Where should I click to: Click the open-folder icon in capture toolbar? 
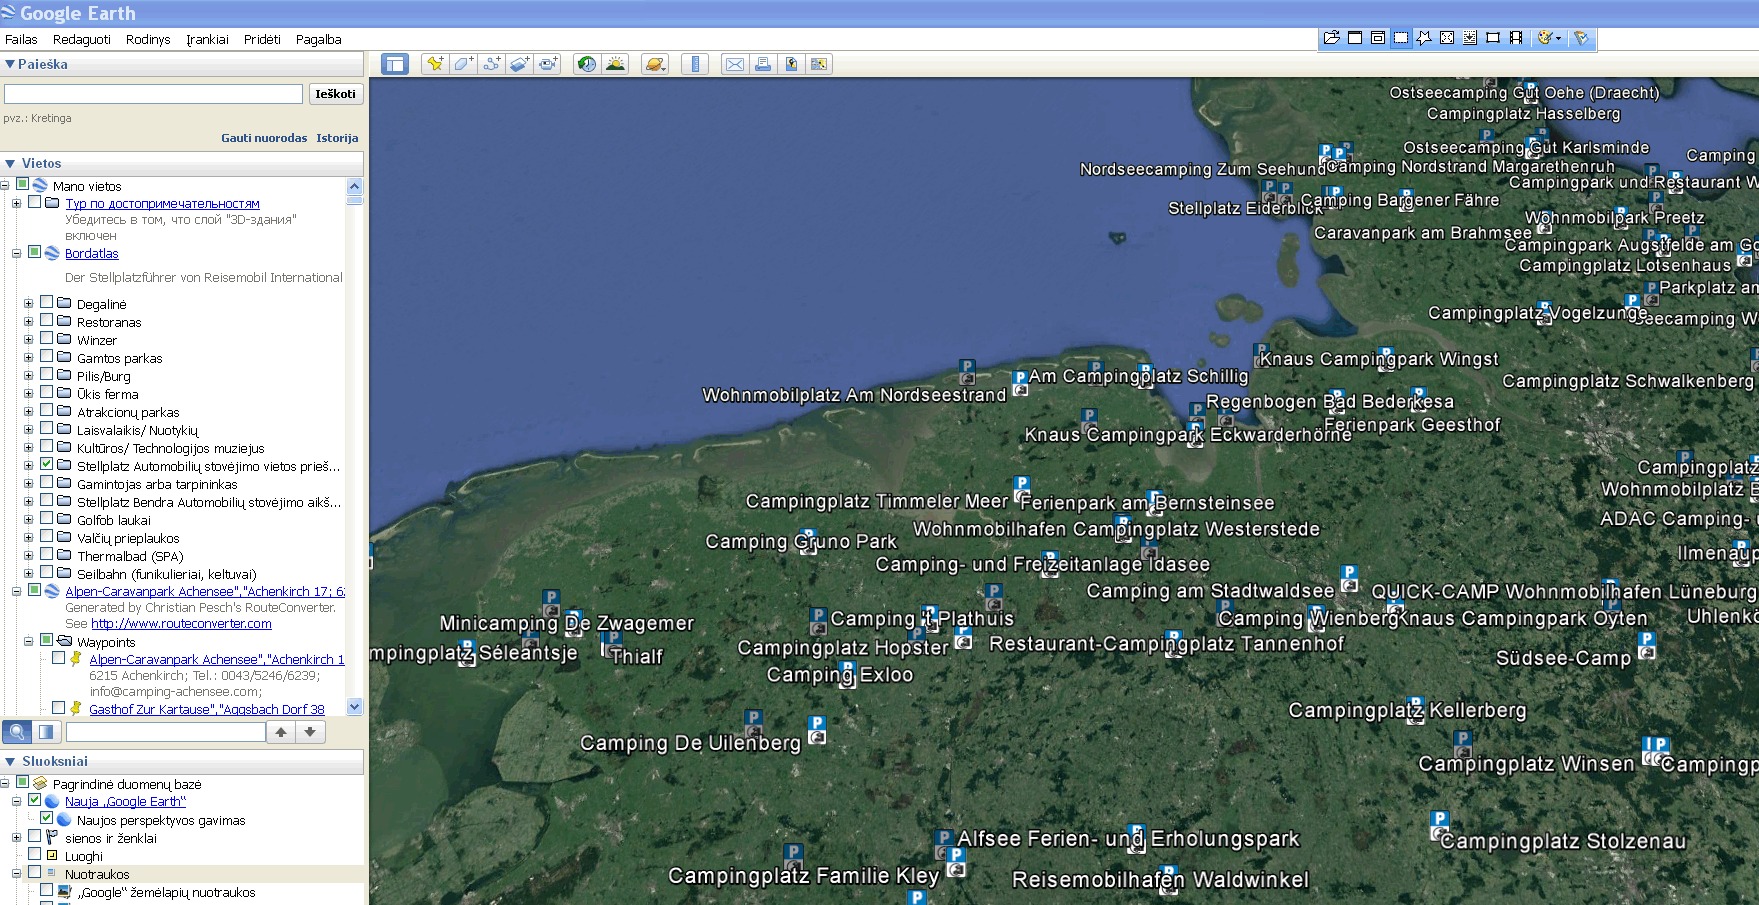pos(1332,38)
